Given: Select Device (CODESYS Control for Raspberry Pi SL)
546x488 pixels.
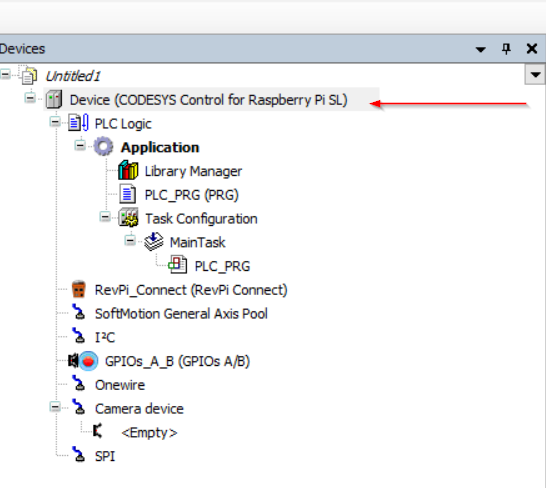Looking at the screenshot, I should (209, 100).
